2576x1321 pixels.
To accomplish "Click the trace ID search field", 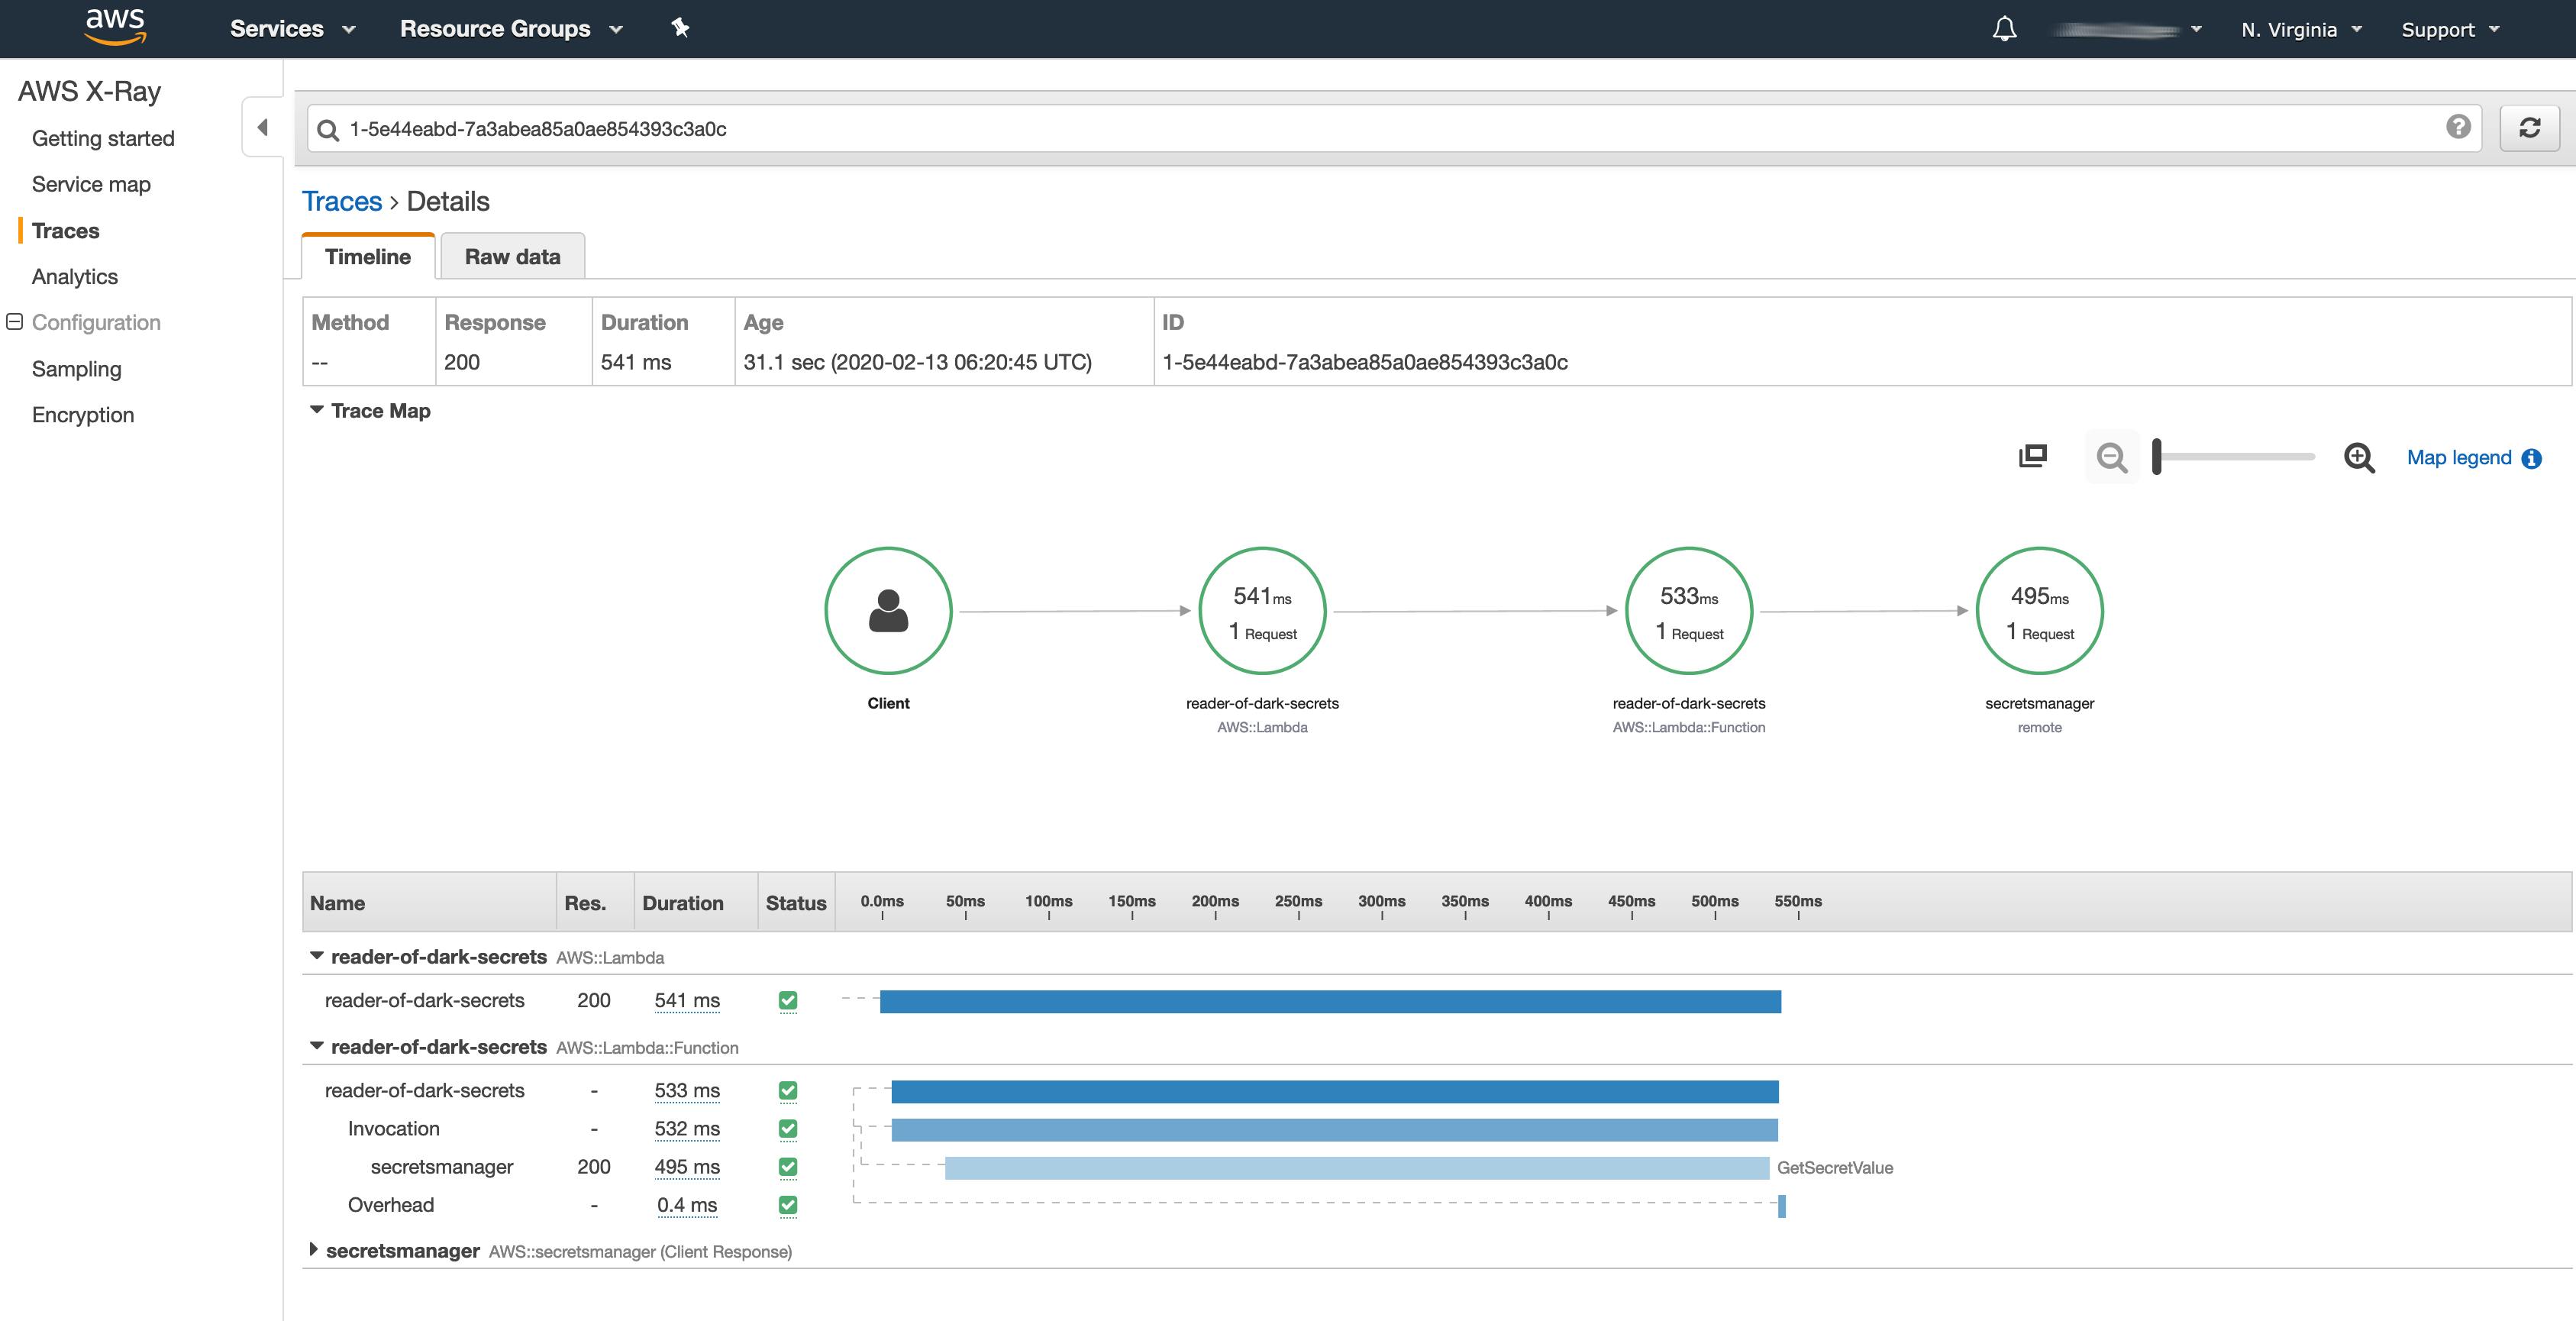I will [x=1394, y=128].
